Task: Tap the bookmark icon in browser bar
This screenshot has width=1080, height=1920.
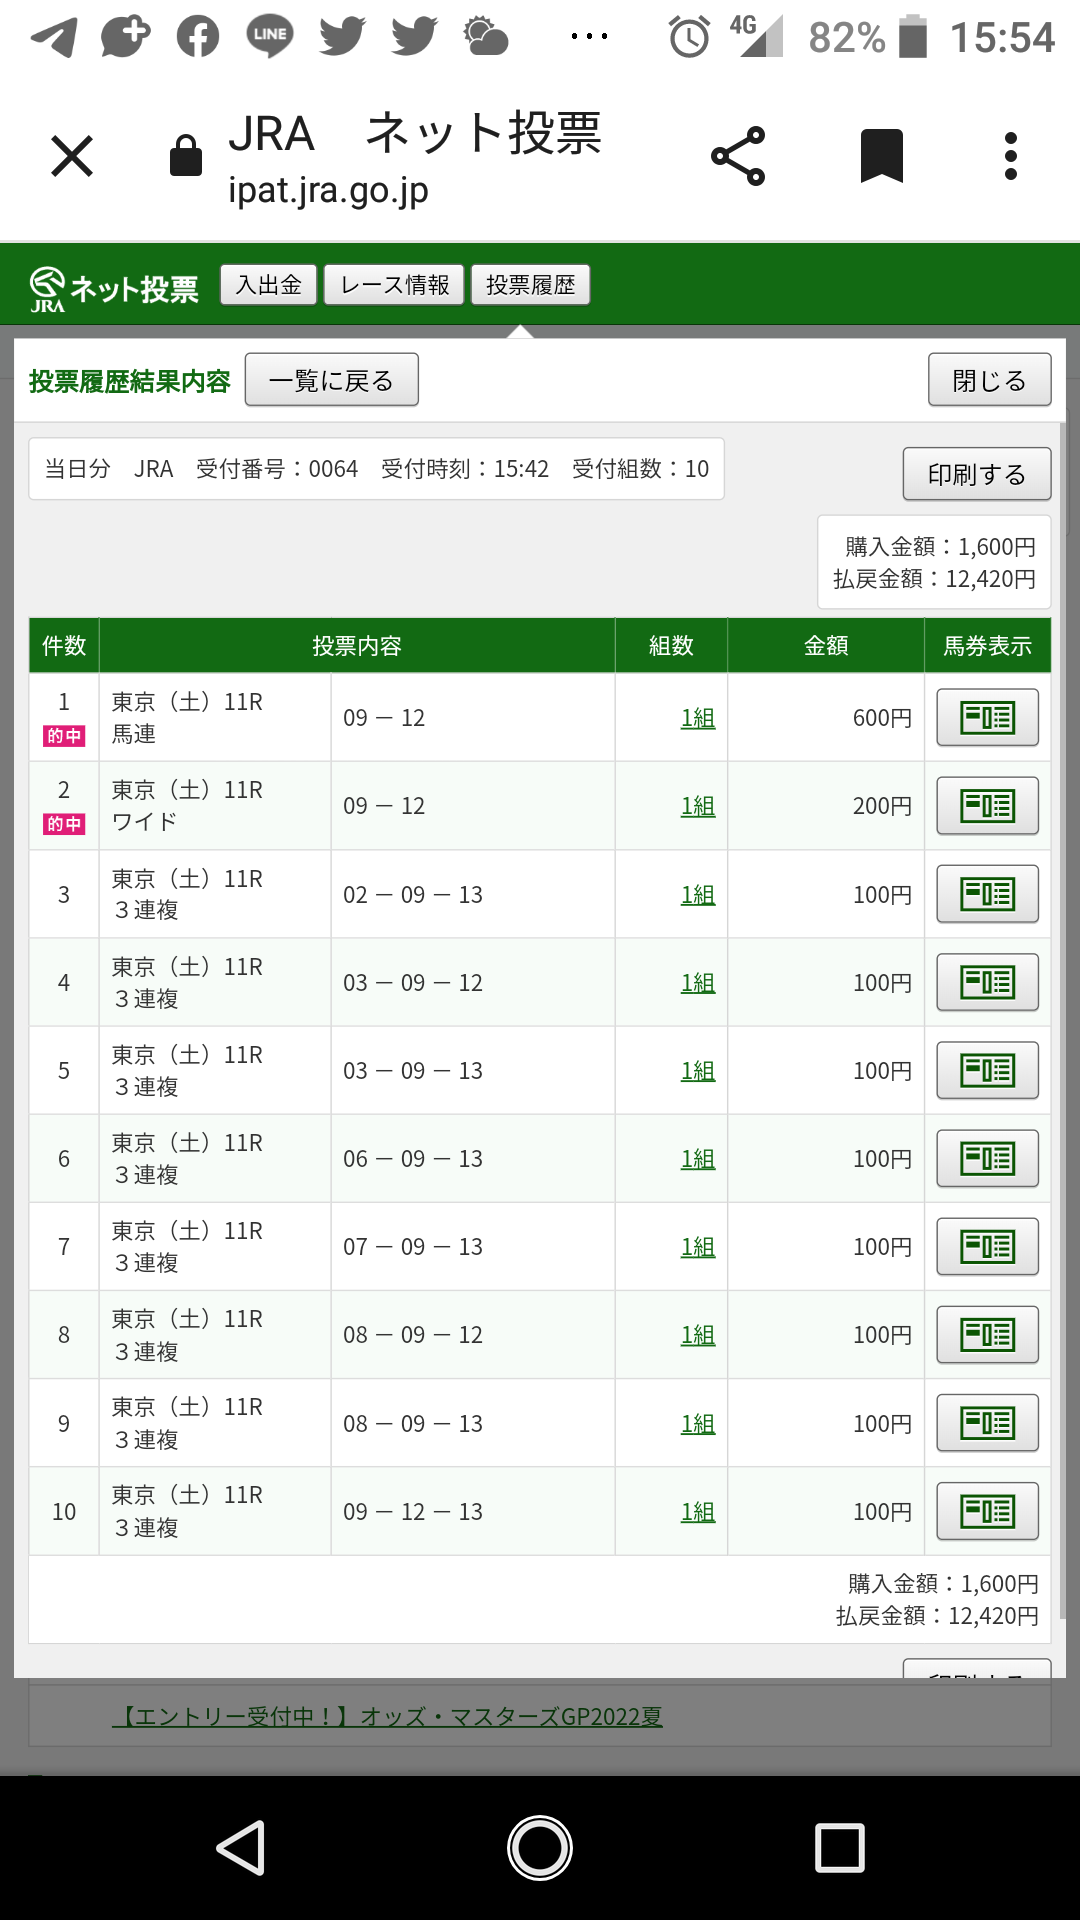Action: click(x=881, y=156)
